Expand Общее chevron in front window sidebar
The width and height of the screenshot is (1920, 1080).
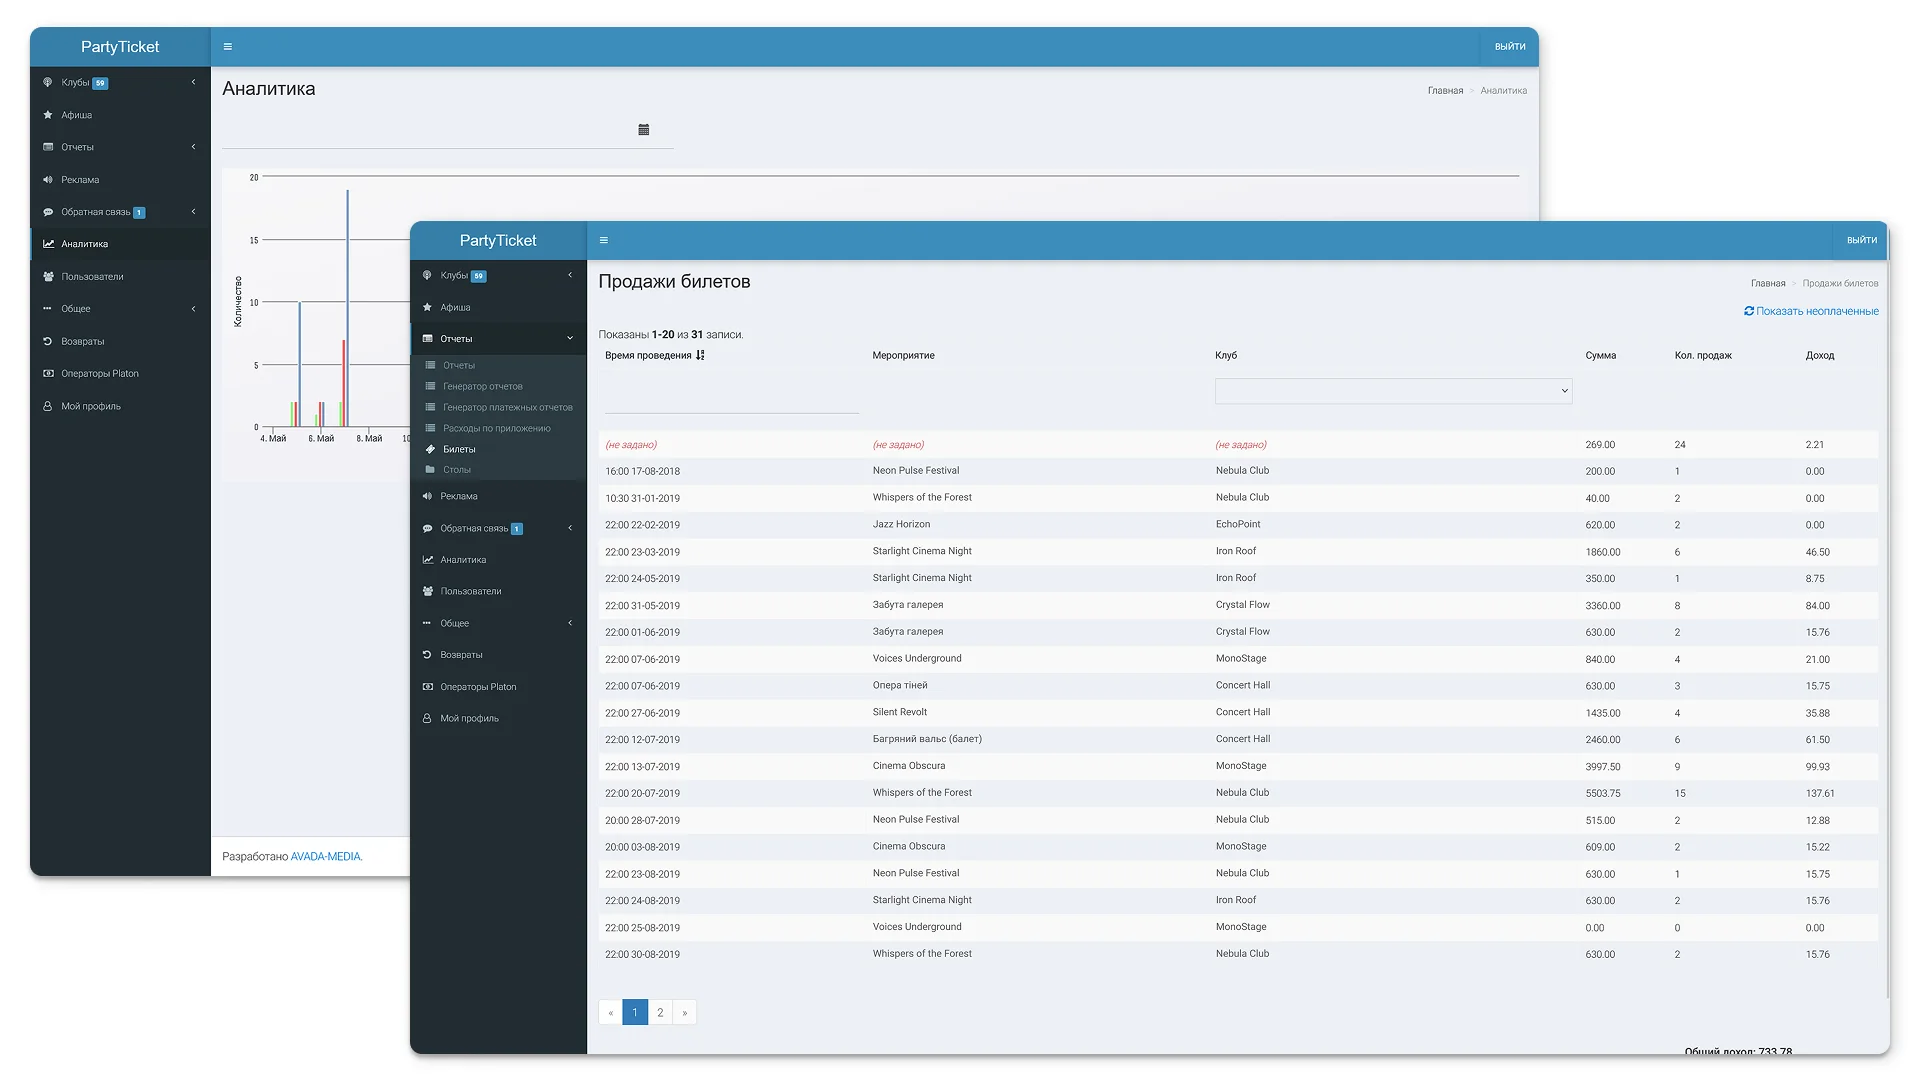point(570,623)
